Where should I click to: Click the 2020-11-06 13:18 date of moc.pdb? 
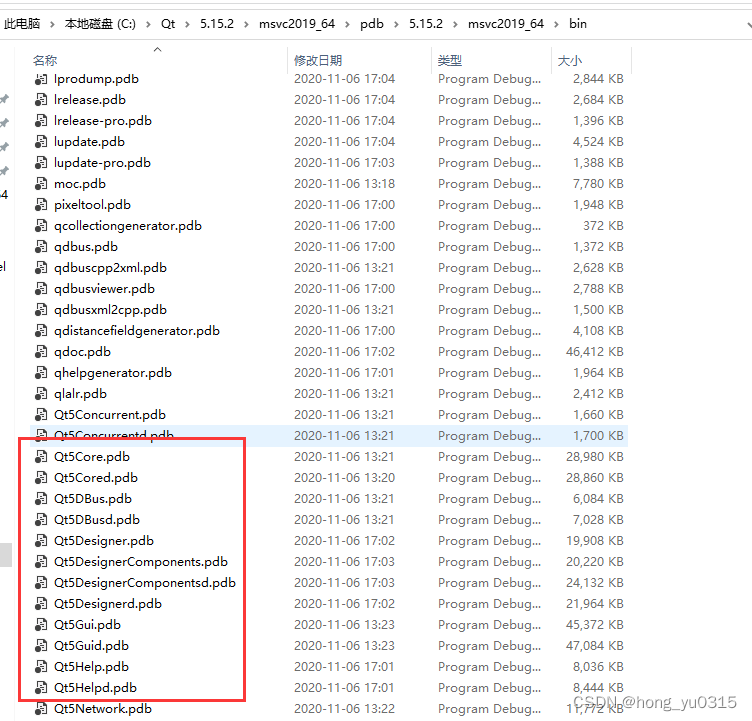(344, 184)
